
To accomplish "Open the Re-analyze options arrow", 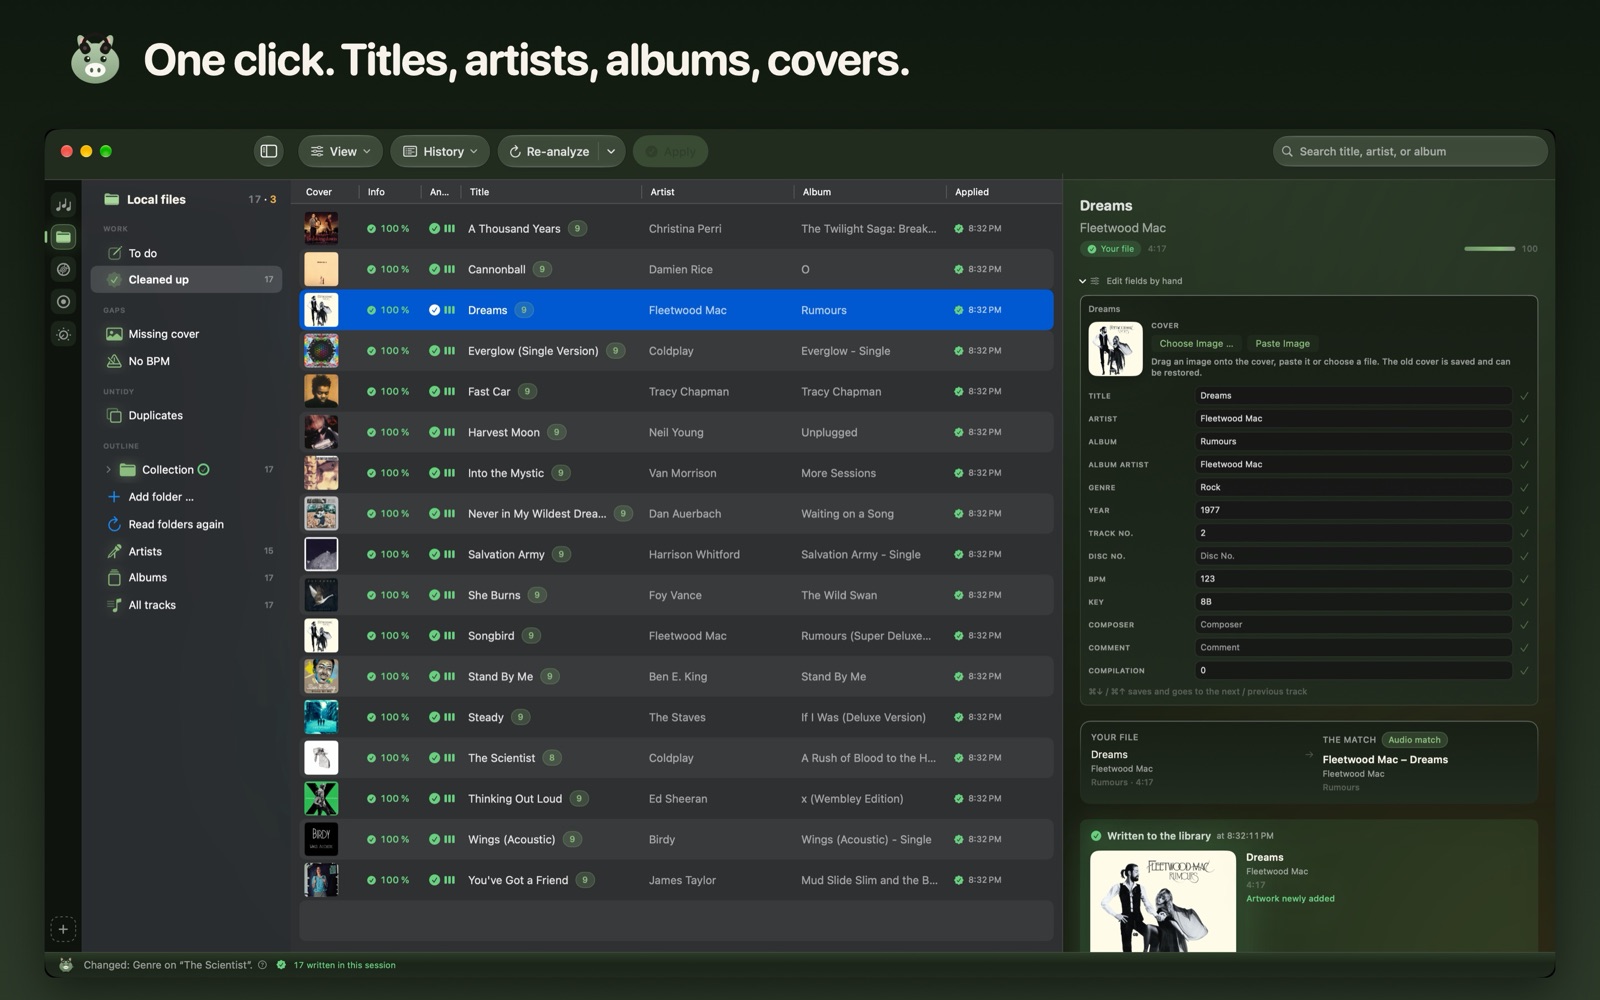I will (x=611, y=151).
